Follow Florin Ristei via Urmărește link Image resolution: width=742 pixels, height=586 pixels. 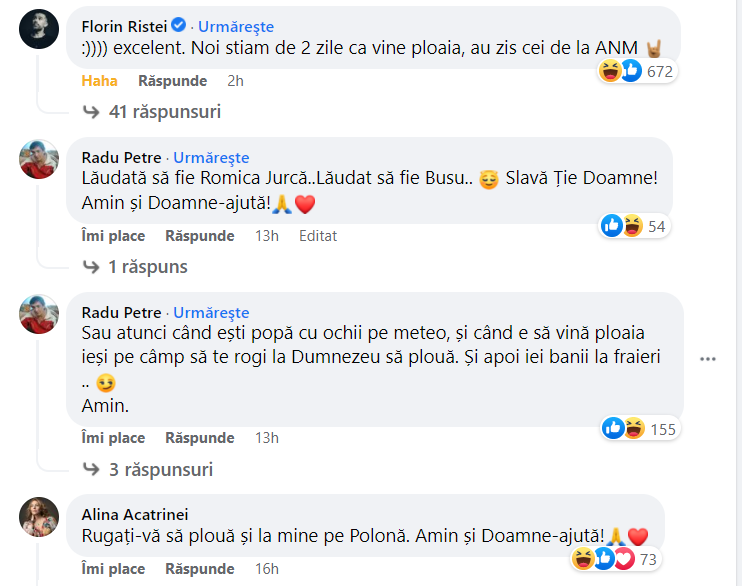236,27
